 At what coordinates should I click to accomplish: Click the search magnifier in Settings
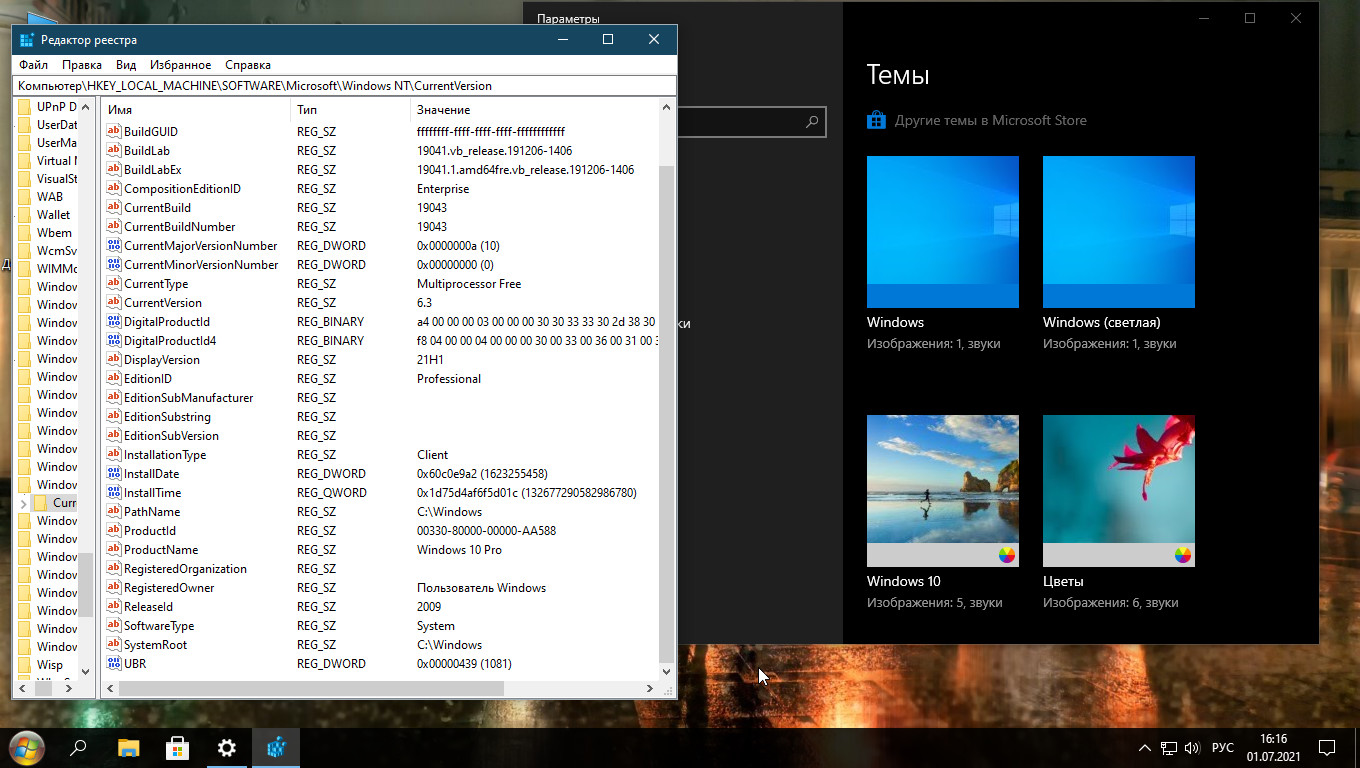point(813,122)
